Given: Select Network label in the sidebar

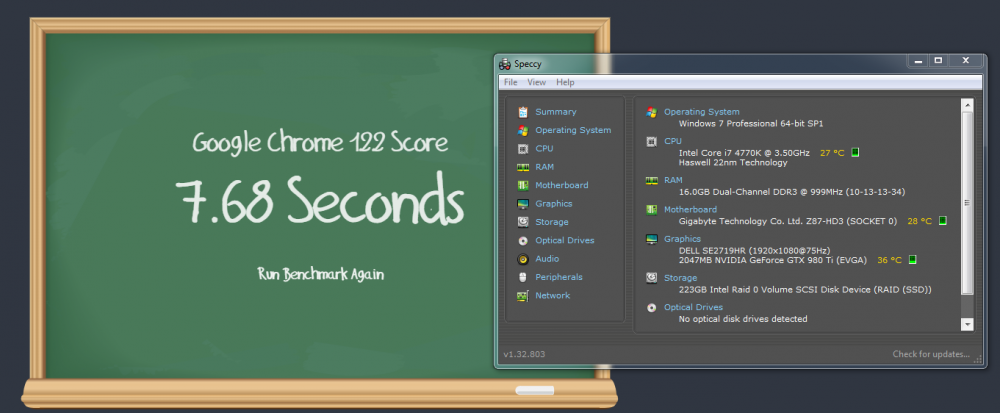Looking at the screenshot, I should [x=552, y=296].
